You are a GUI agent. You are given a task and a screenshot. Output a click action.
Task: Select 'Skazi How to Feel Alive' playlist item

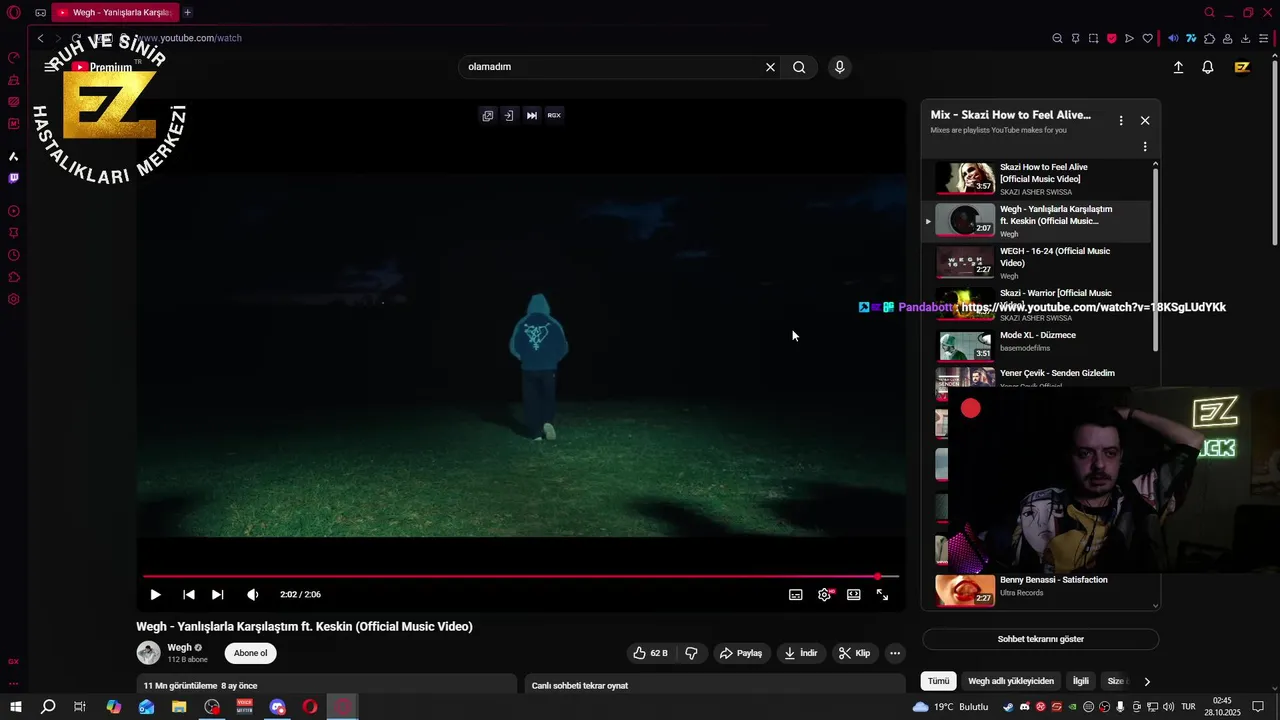coord(1037,179)
